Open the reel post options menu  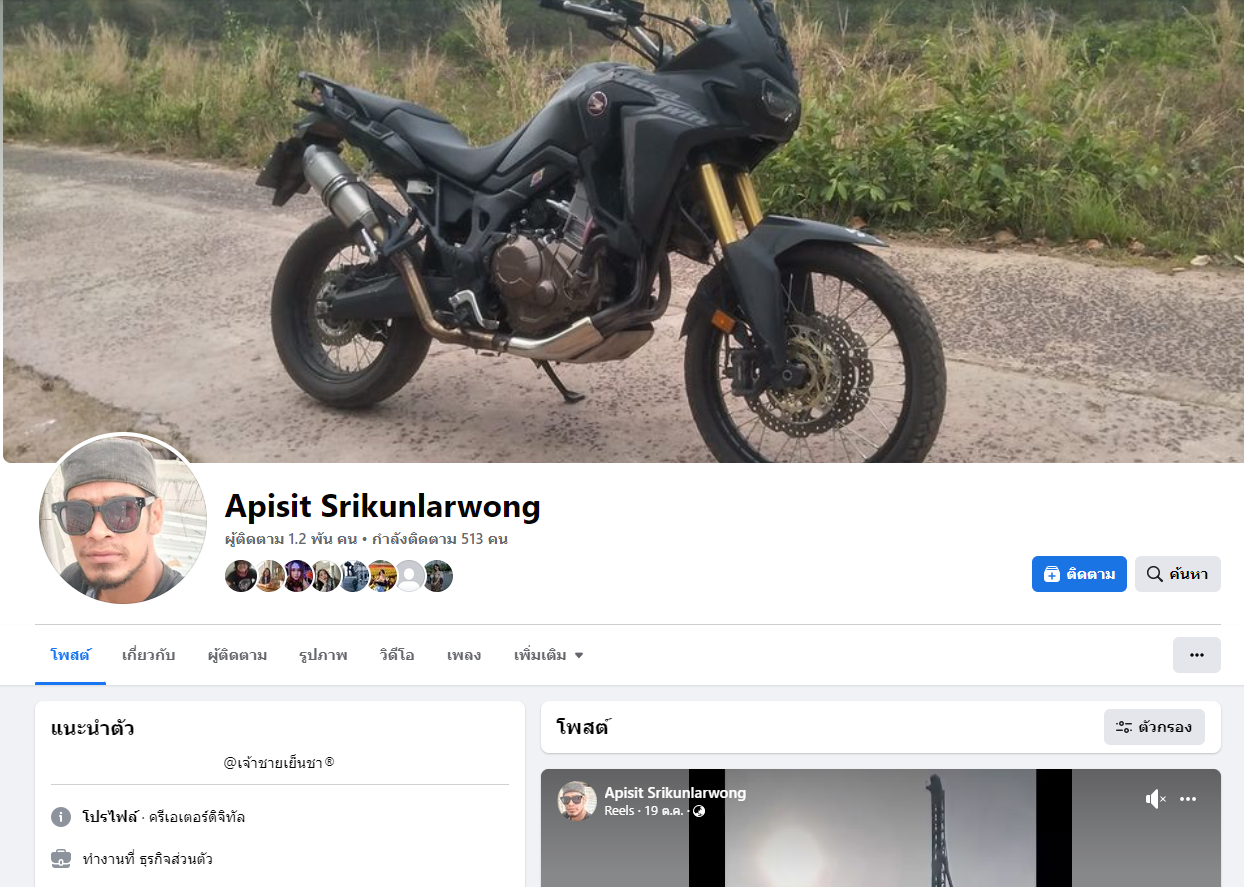(x=1188, y=799)
